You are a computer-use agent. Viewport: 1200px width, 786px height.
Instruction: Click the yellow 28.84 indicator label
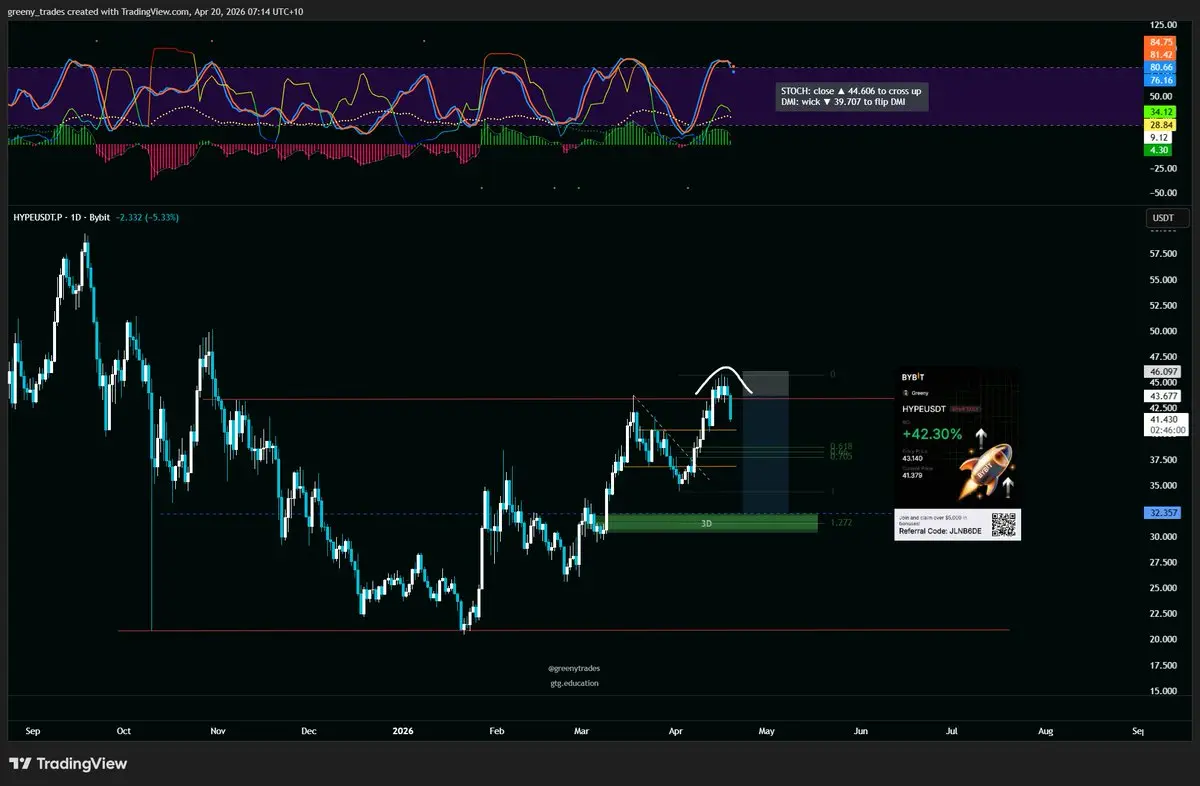pos(1161,124)
